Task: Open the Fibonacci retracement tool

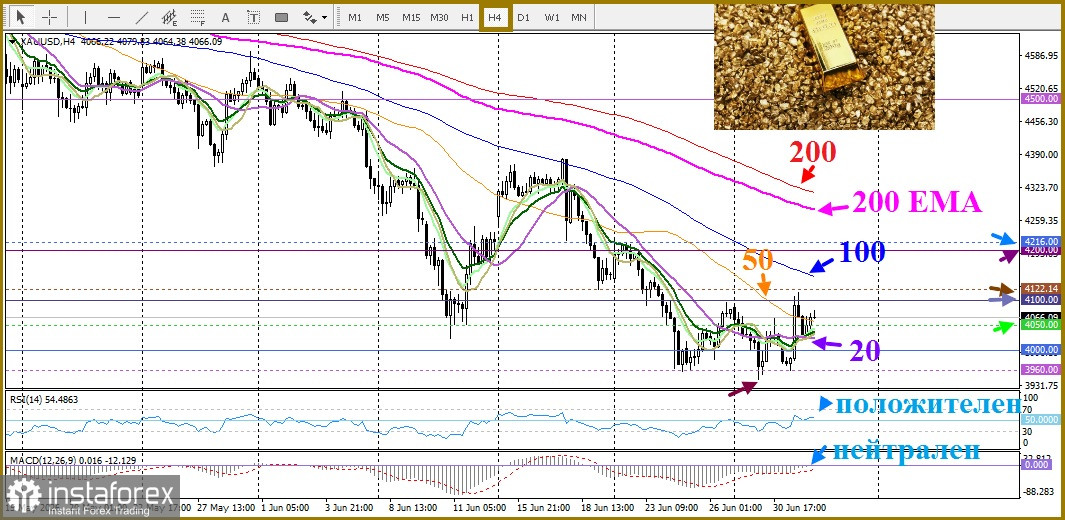Action: pyautogui.click(x=198, y=17)
